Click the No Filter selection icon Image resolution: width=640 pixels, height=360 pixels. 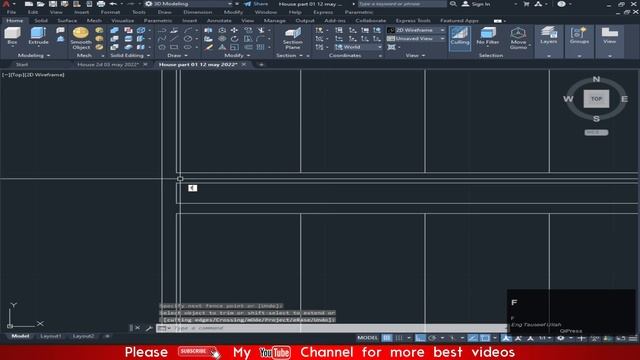pos(487,36)
